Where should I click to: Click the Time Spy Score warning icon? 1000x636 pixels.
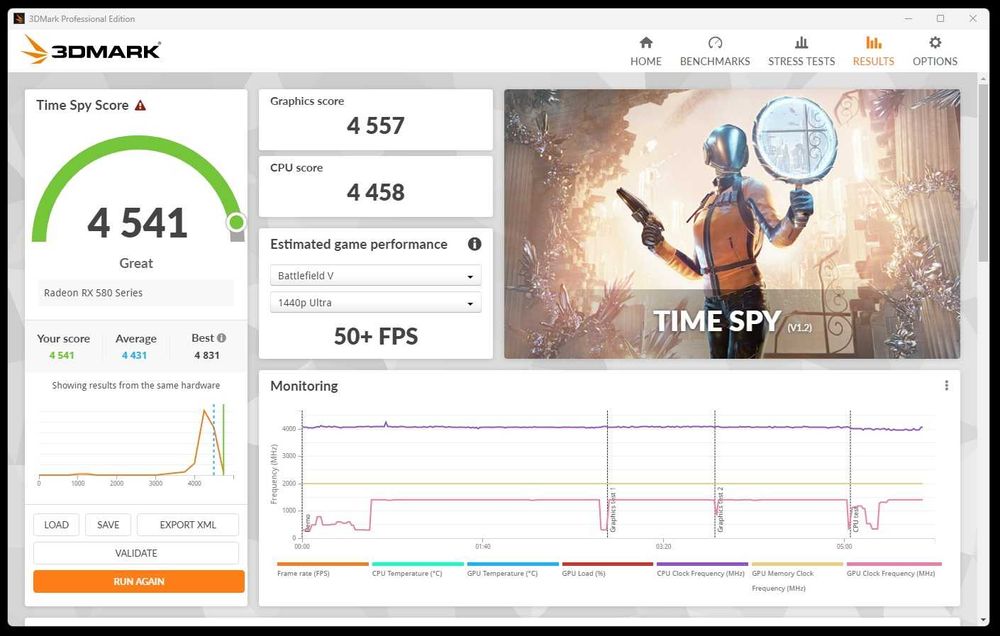click(x=140, y=105)
